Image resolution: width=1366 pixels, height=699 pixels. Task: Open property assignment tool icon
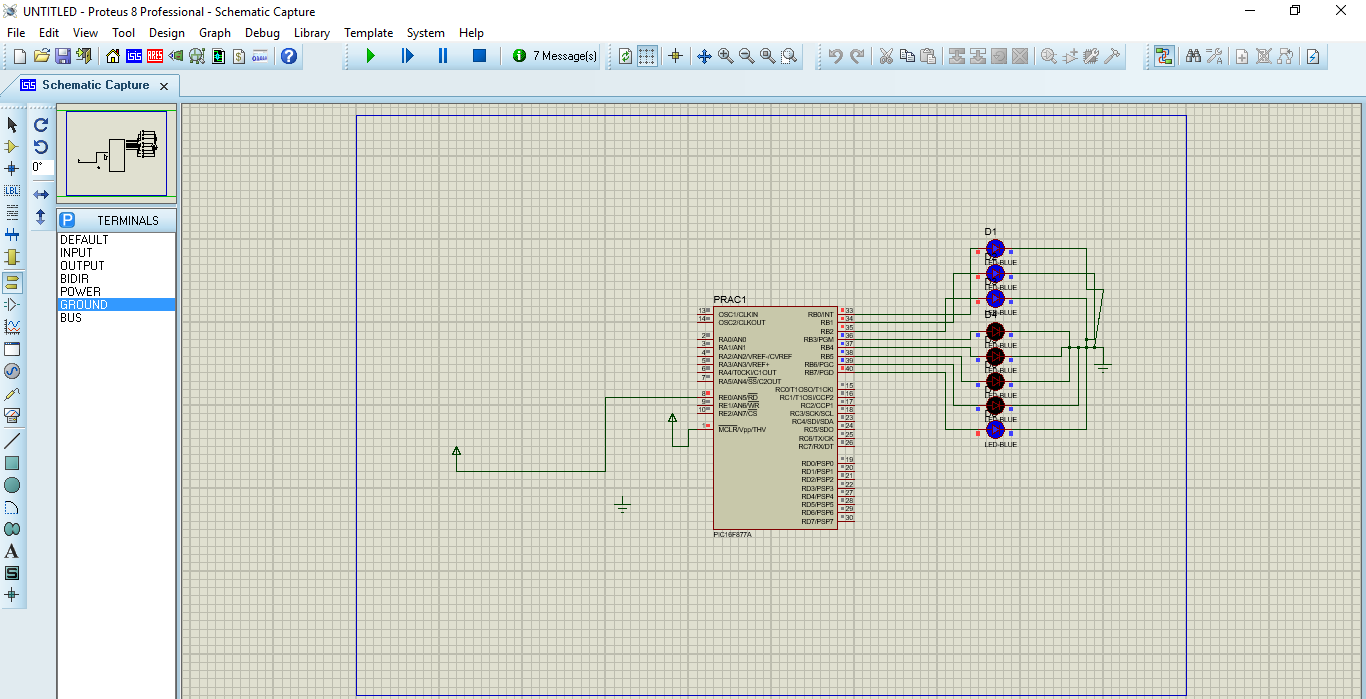(1214, 56)
